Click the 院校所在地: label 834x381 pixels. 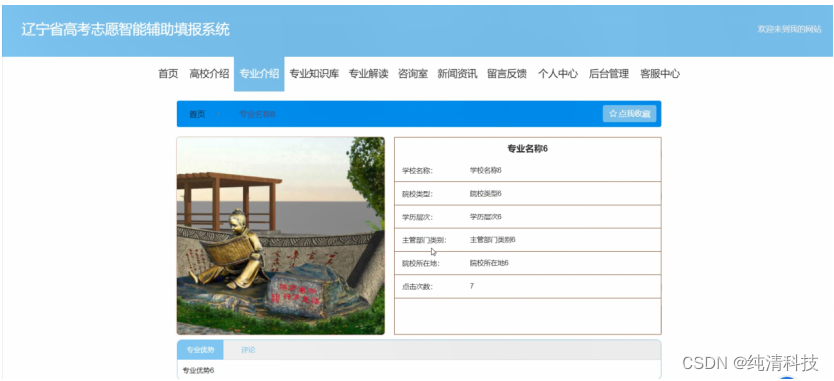pyautogui.click(x=421, y=263)
